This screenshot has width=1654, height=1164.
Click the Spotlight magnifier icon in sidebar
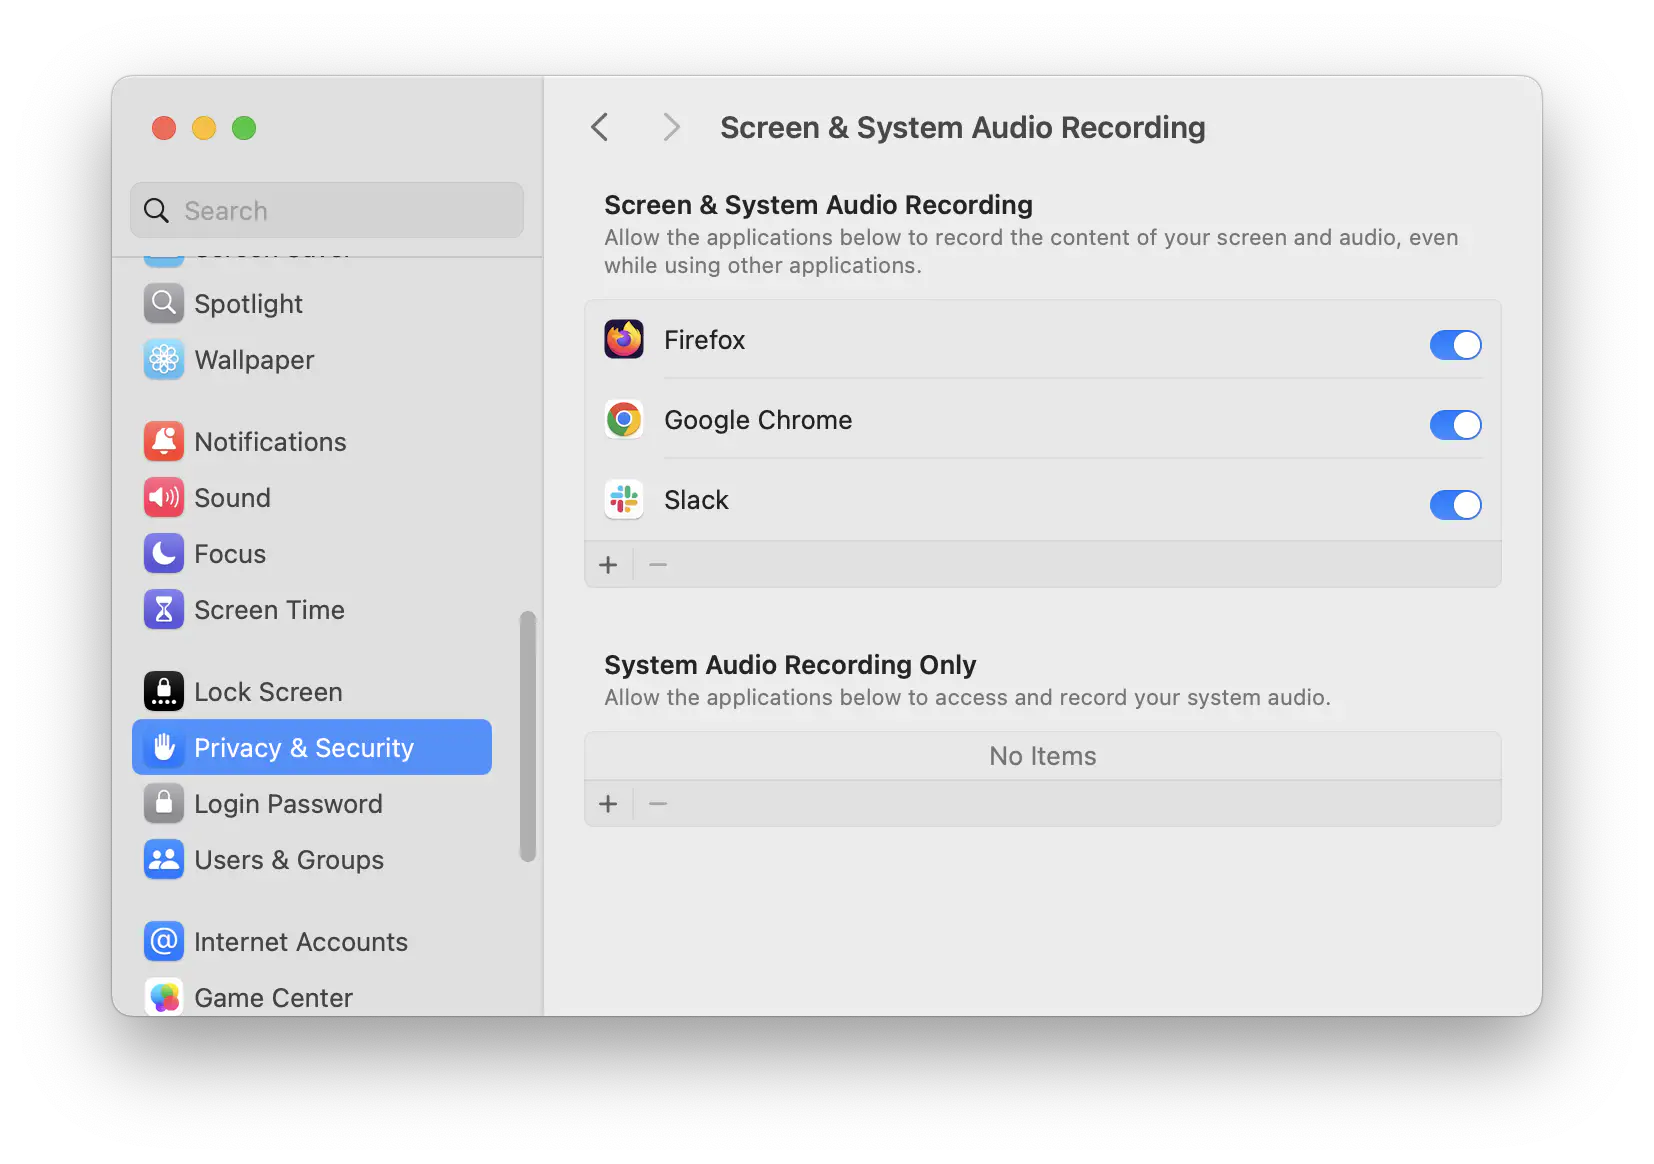[x=164, y=304]
